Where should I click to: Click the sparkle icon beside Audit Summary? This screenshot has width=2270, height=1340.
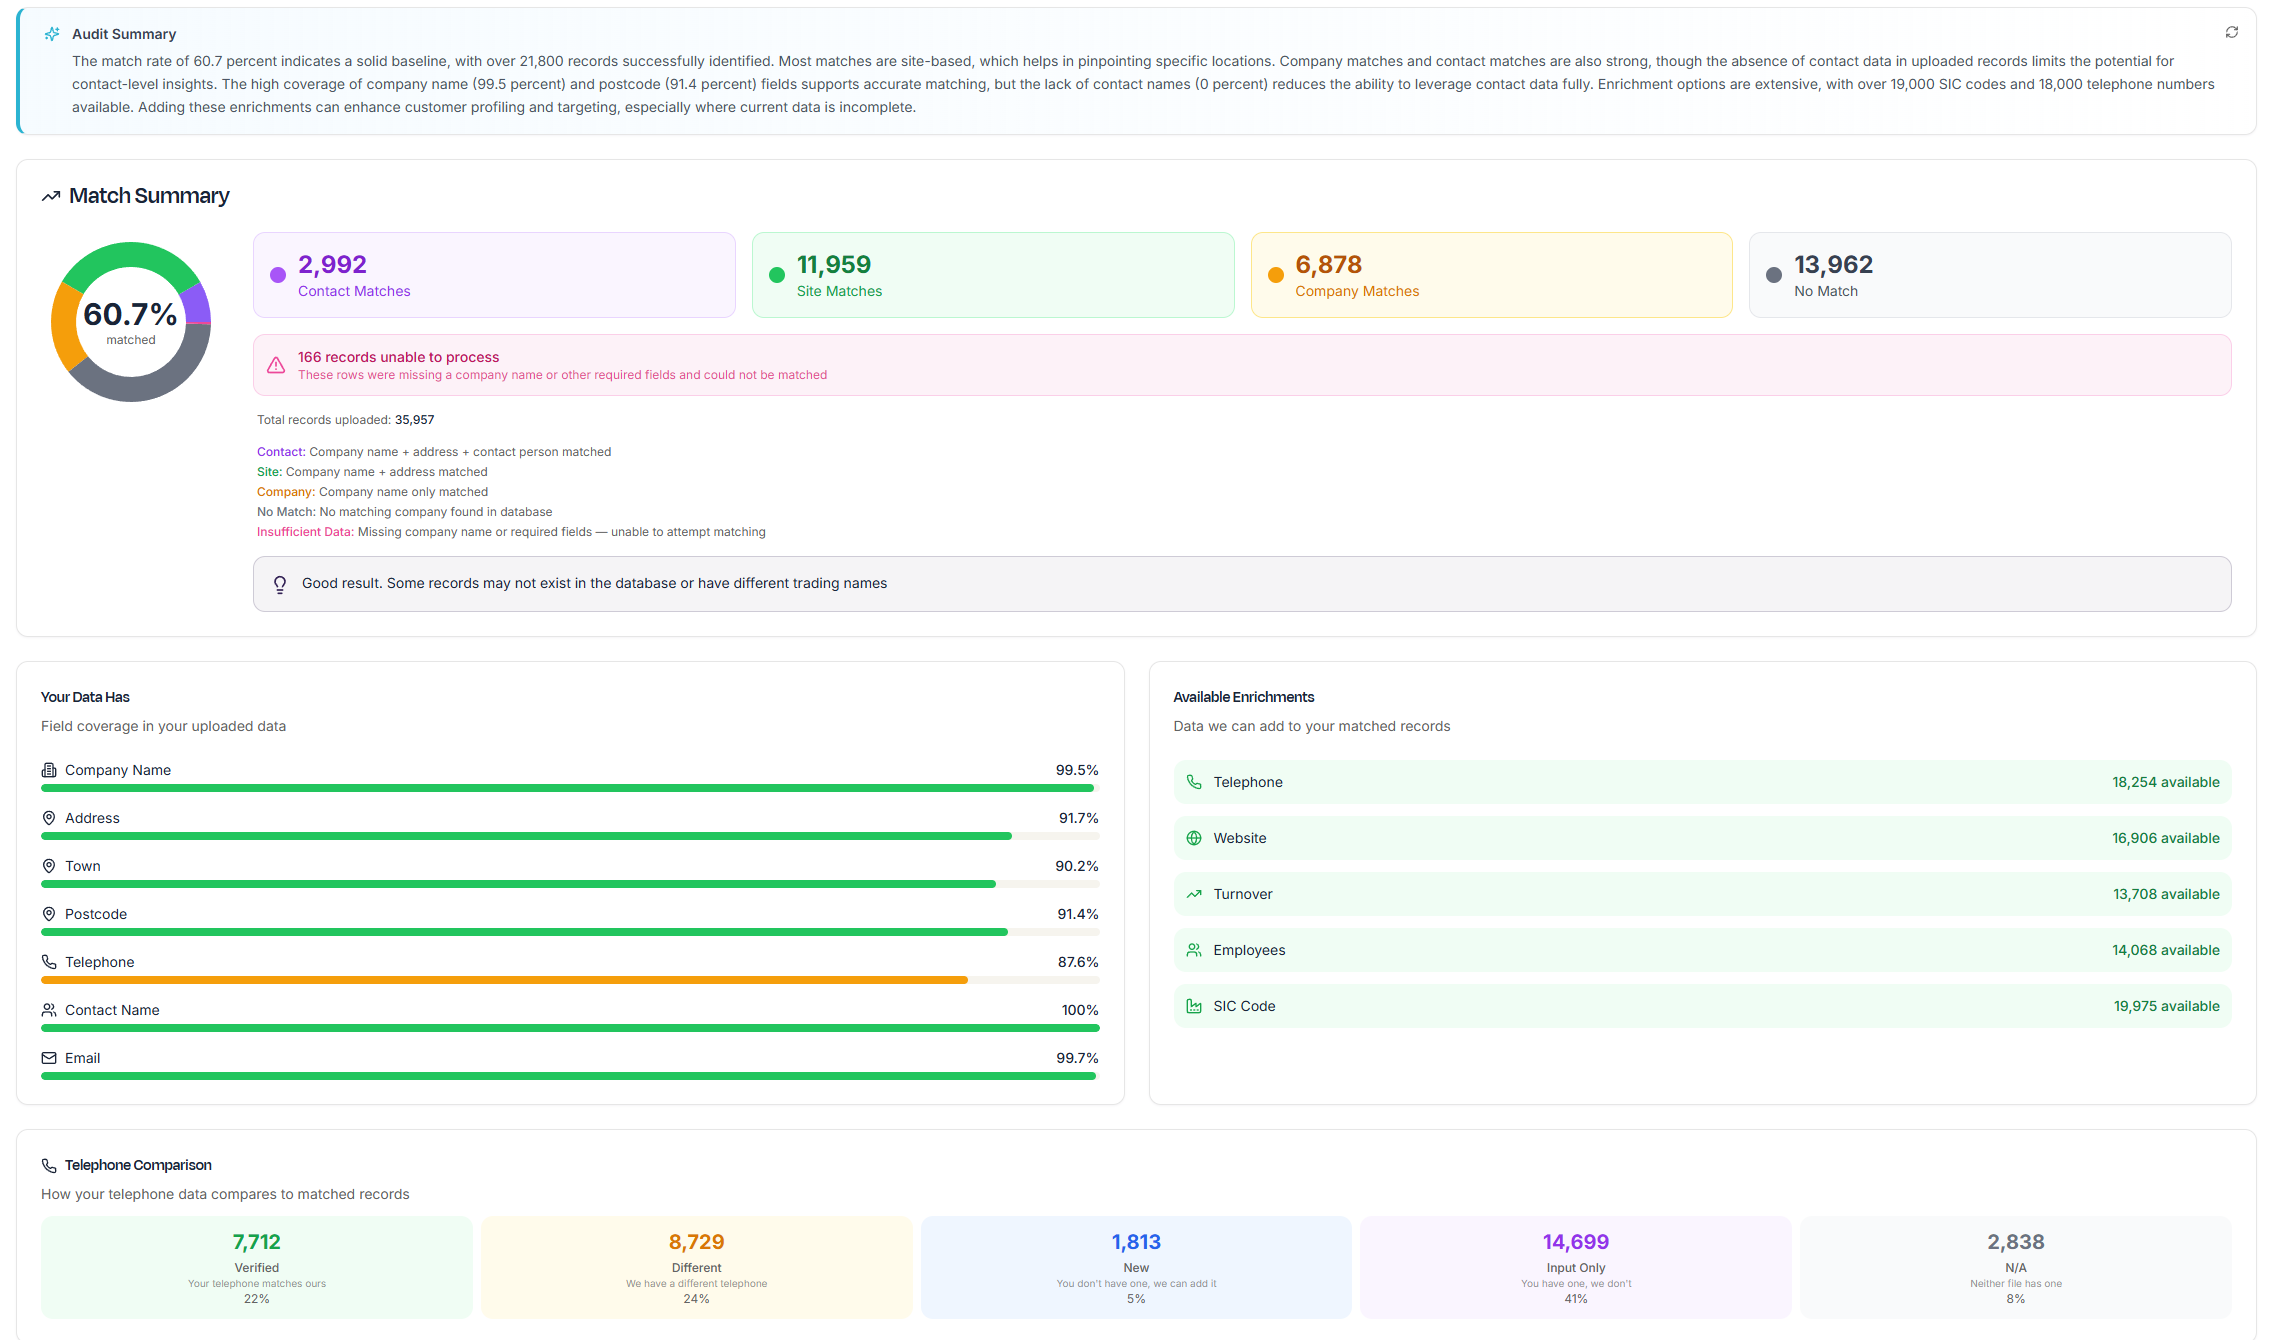[x=52, y=33]
